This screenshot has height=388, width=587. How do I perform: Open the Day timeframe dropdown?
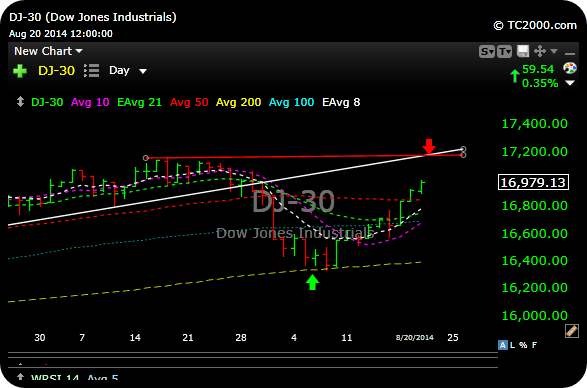pyautogui.click(x=127, y=70)
